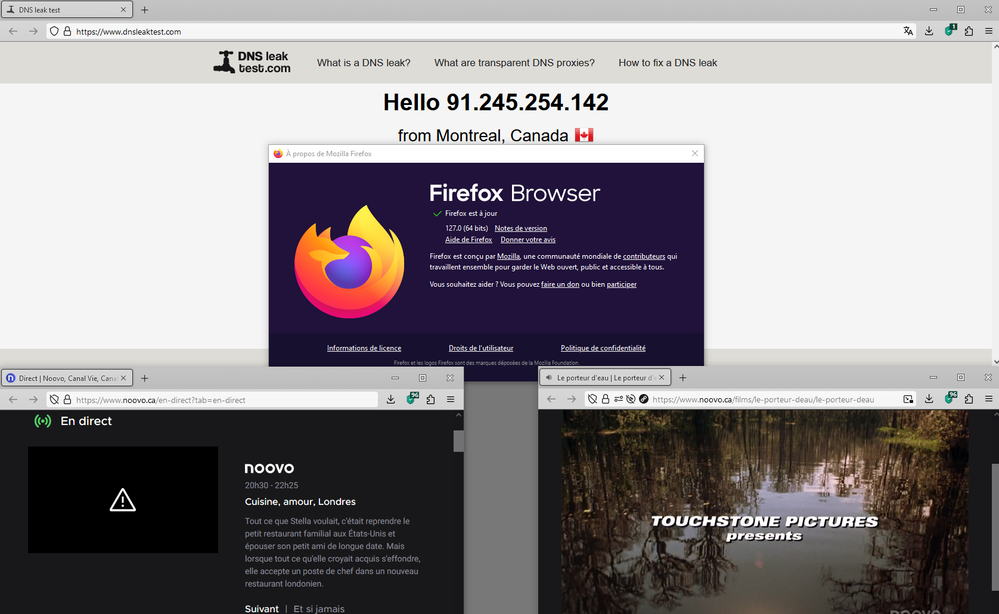999x614 pixels.
Task: Click the picture-in-picture icon in the Le porteur d'eau address bar
Action: pos(908,399)
